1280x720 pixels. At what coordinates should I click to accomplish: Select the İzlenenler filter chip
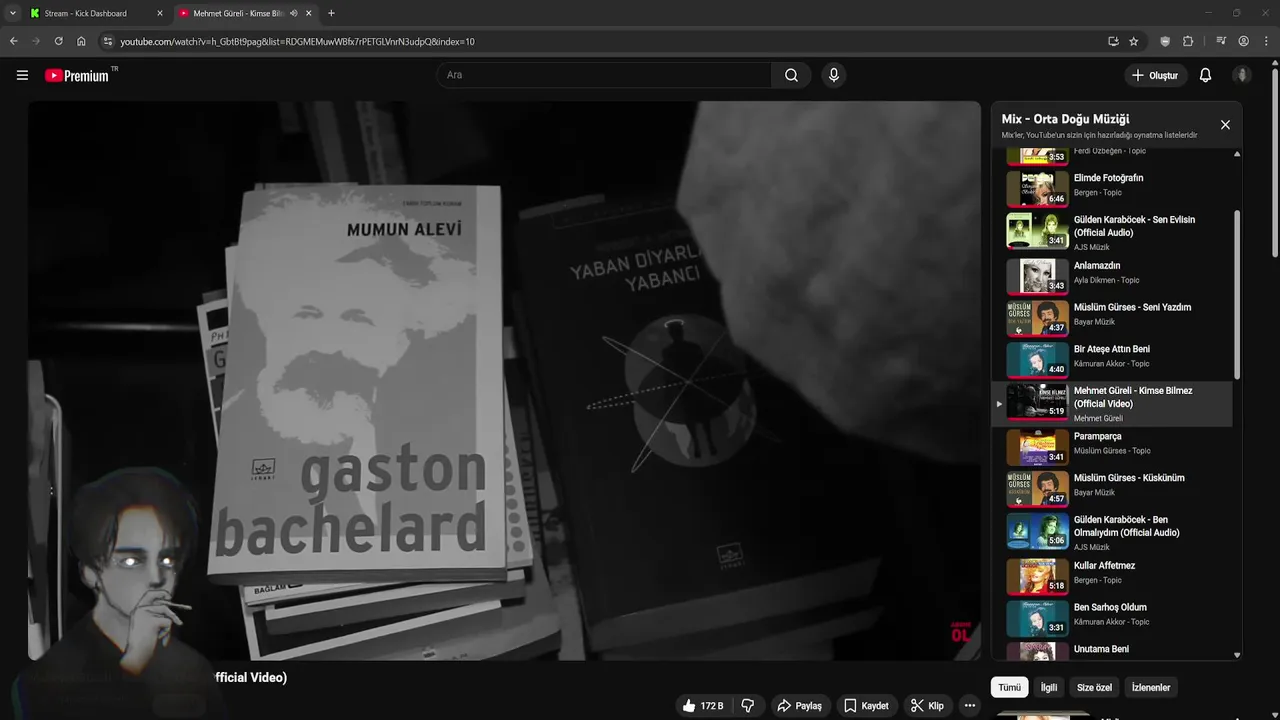pyautogui.click(x=1151, y=687)
